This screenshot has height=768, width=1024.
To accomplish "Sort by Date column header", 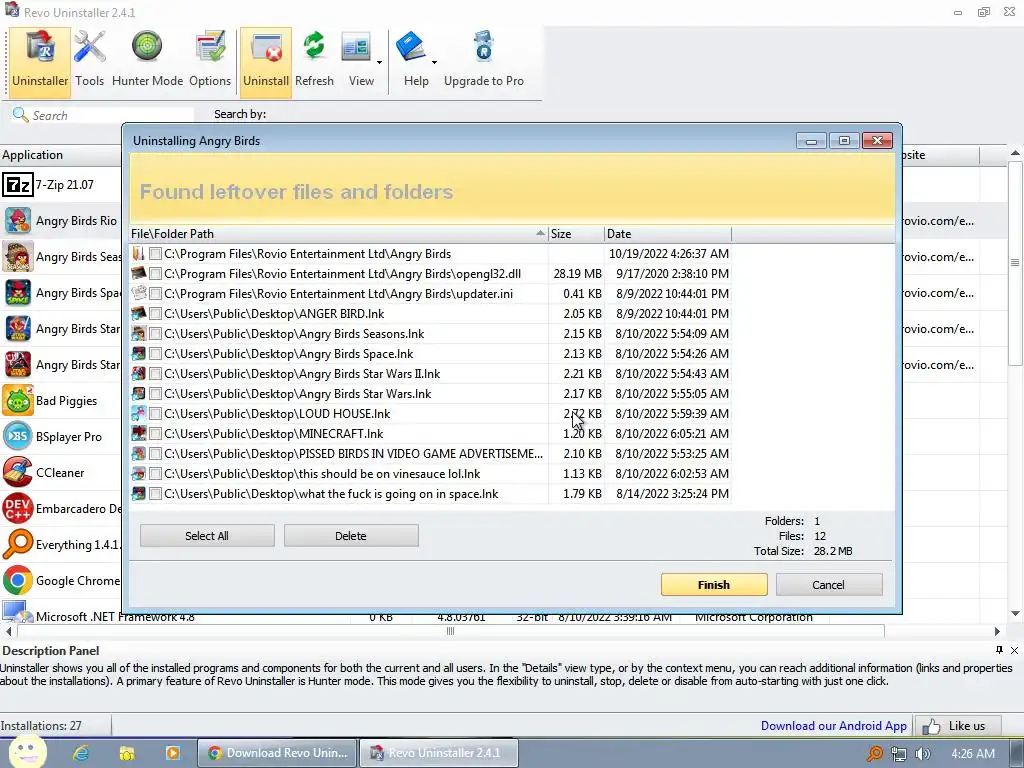I will coord(667,234).
